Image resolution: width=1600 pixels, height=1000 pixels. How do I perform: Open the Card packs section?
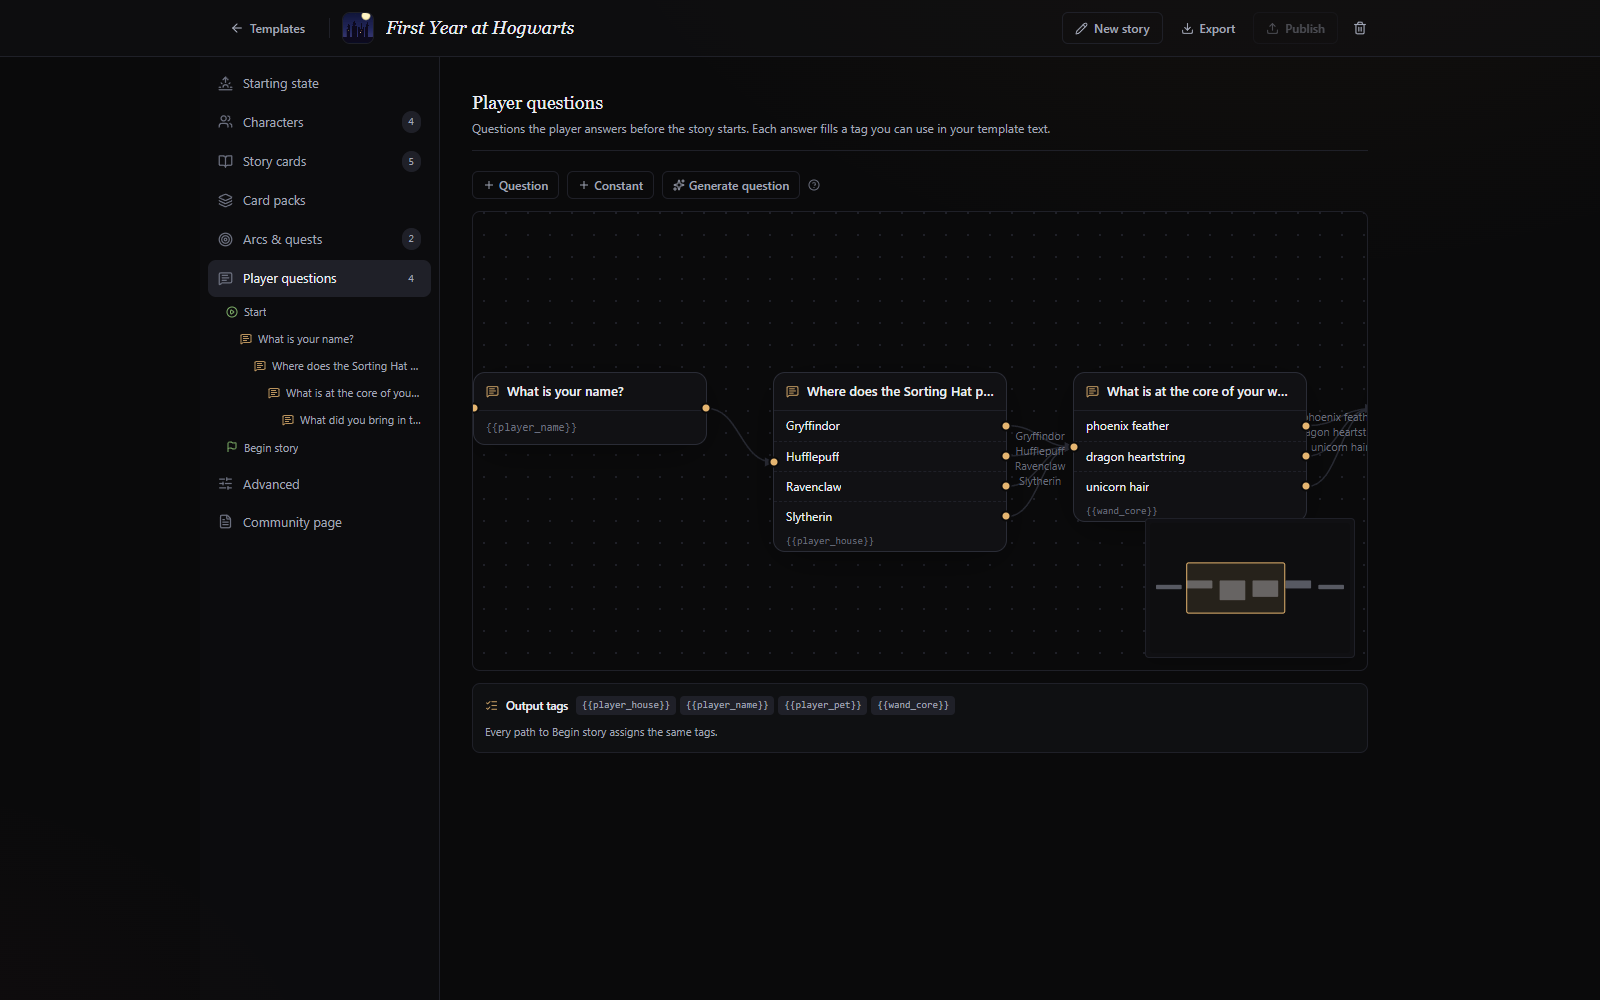319,200
